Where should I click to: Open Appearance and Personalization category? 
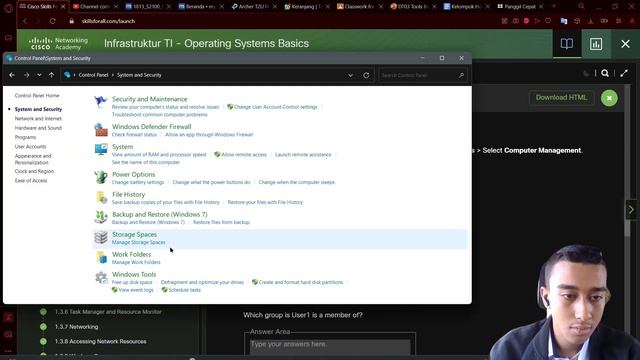[33, 159]
